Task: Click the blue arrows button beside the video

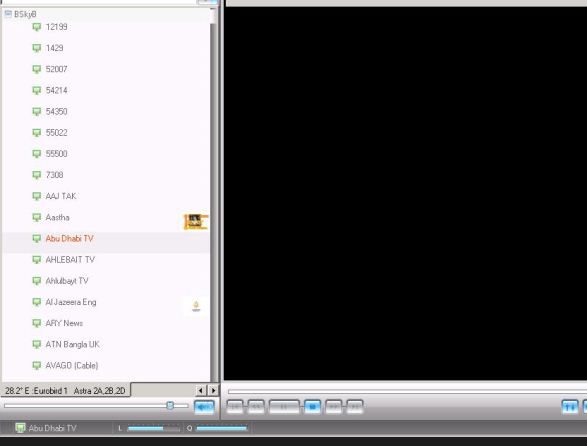Action: tap(570, 407)
